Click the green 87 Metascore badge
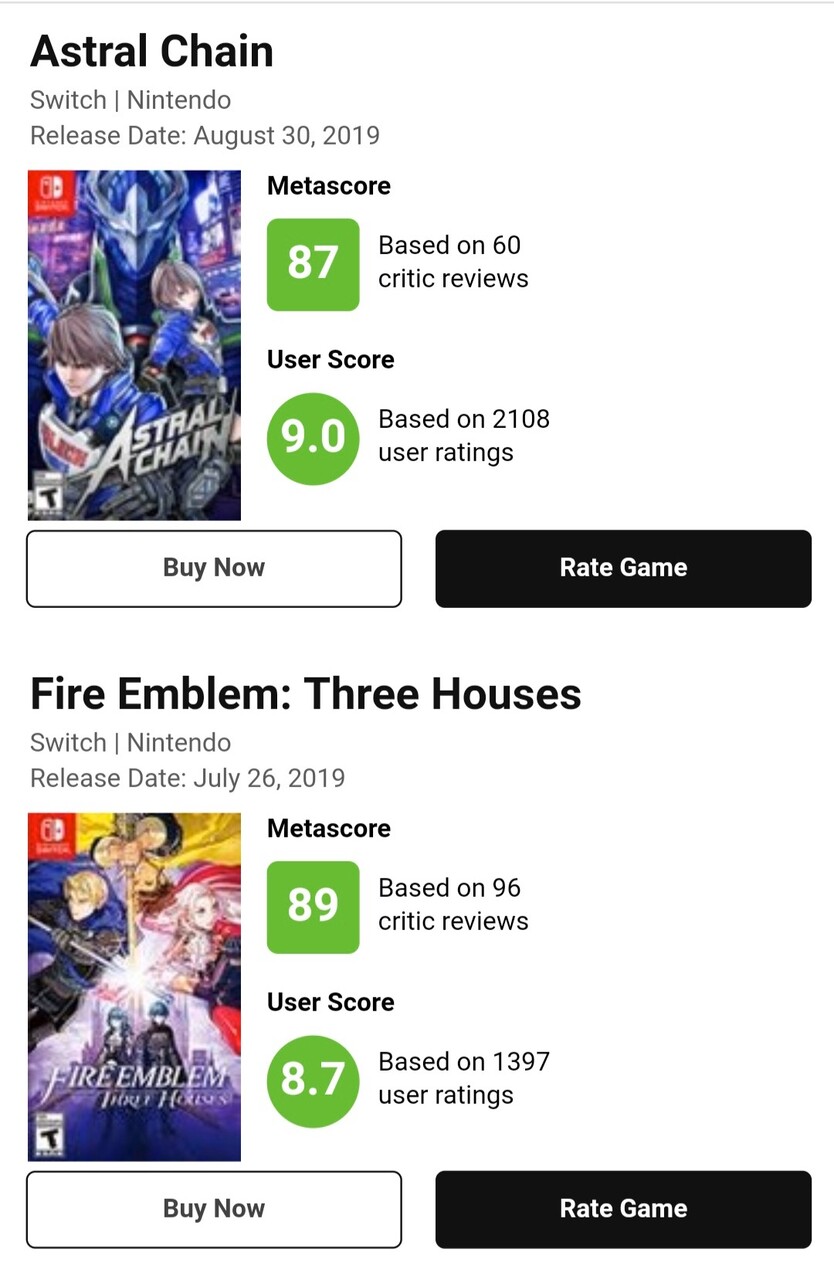Image resolution: width=834 pixels, height=1280 pixels. coord(312,264)
